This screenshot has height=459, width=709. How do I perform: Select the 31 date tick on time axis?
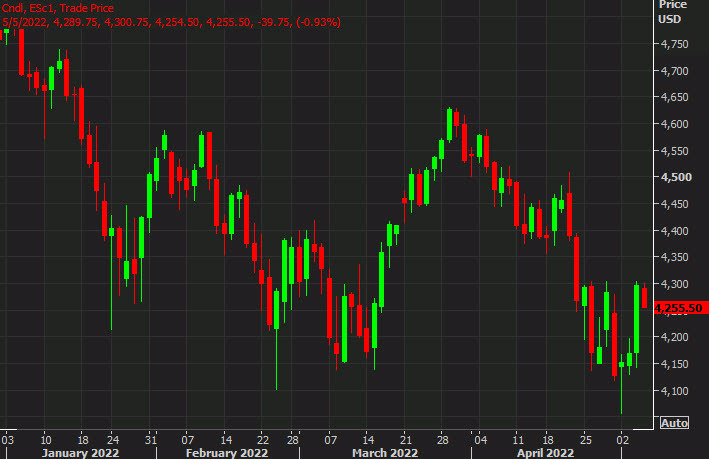point(151,438)
